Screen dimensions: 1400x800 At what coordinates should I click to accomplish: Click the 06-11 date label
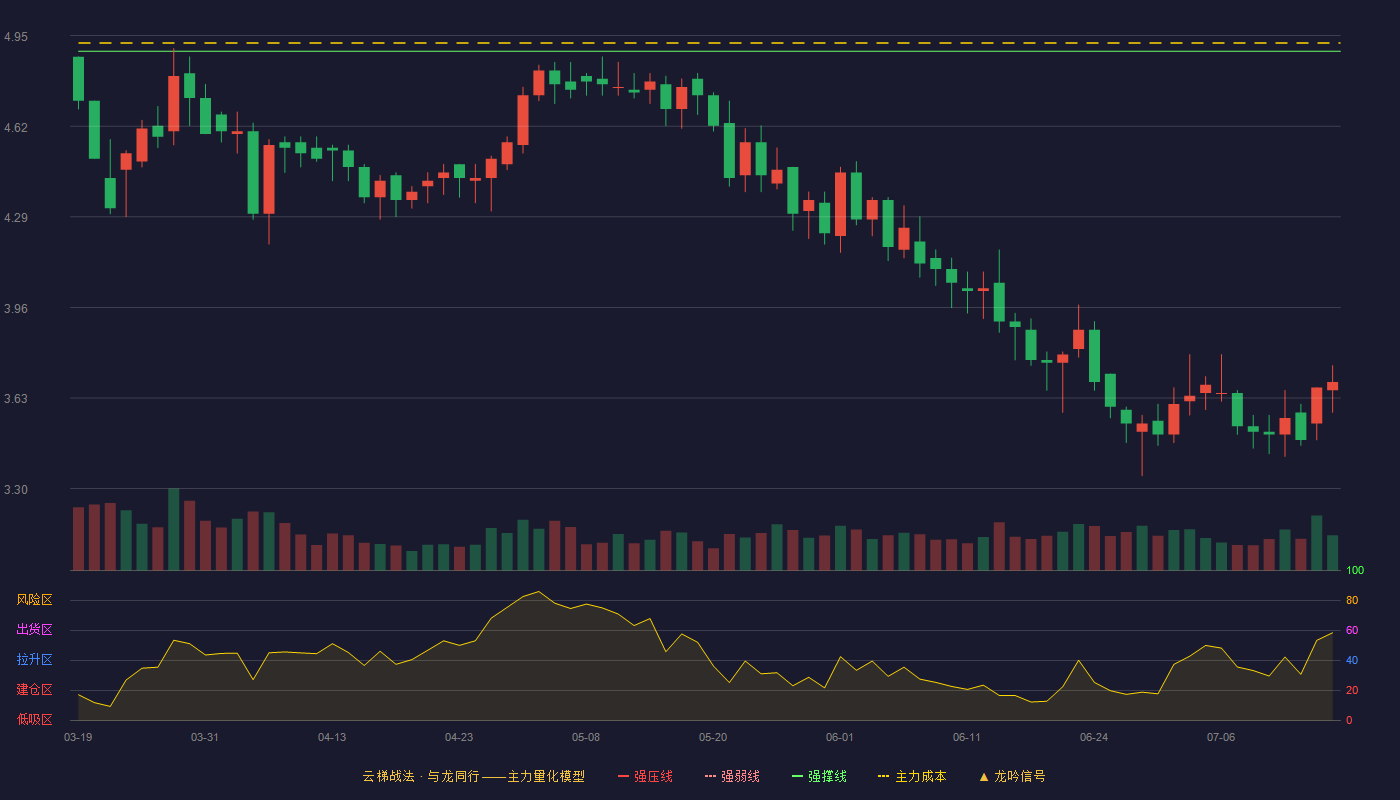pyautogui.click(x=967, y=737)
